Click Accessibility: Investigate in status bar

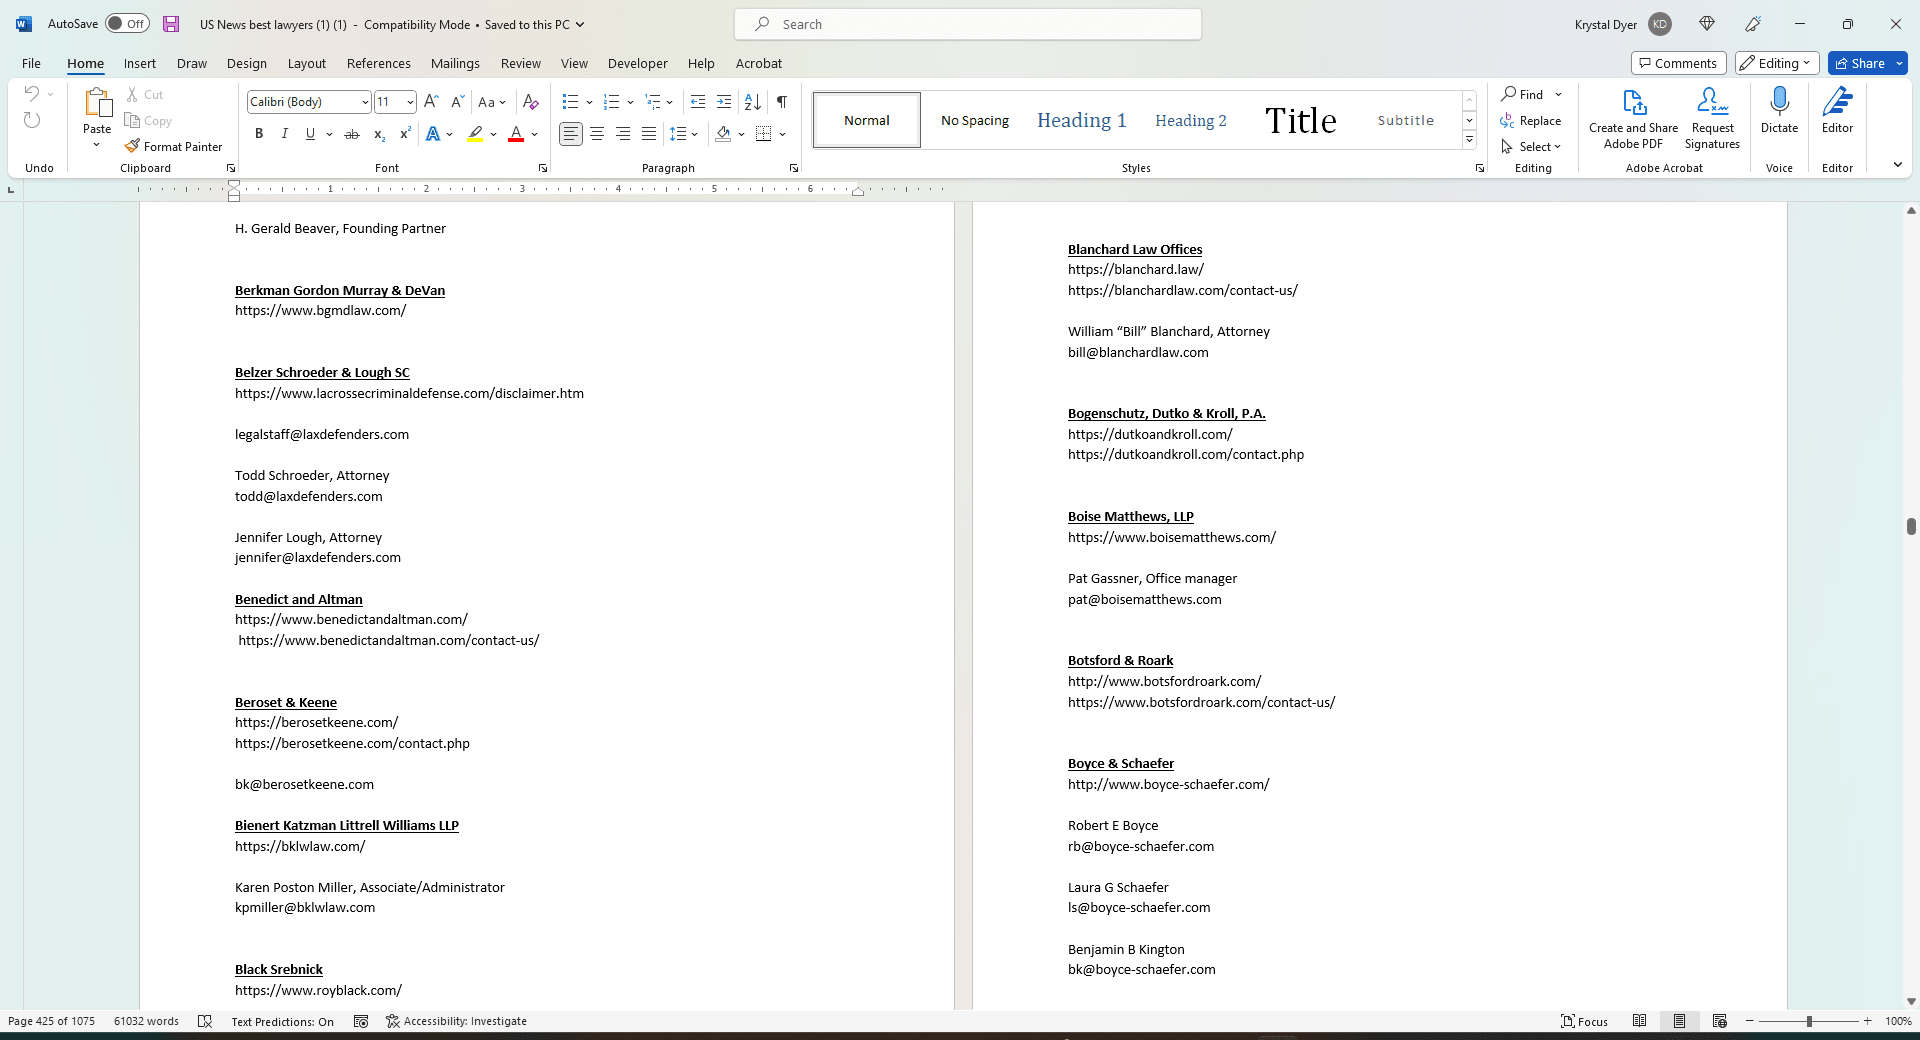coord(456,1021)
